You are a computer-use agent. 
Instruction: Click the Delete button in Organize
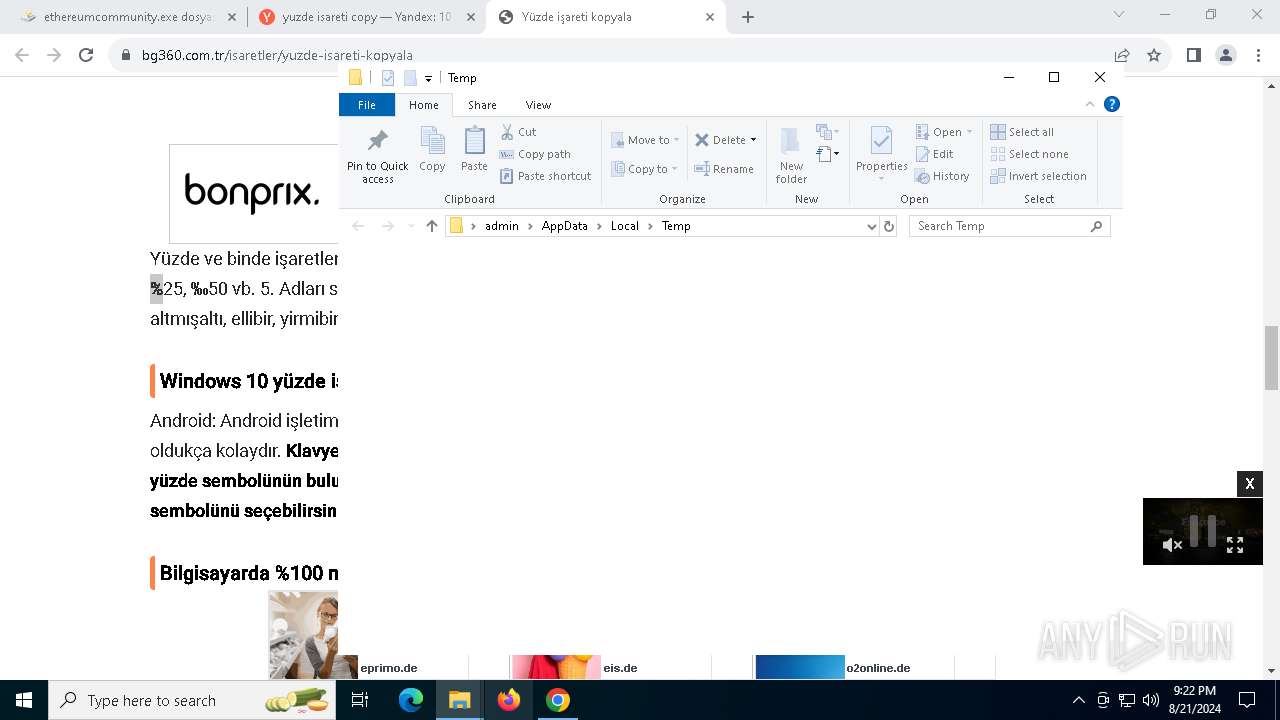(720, 140)
